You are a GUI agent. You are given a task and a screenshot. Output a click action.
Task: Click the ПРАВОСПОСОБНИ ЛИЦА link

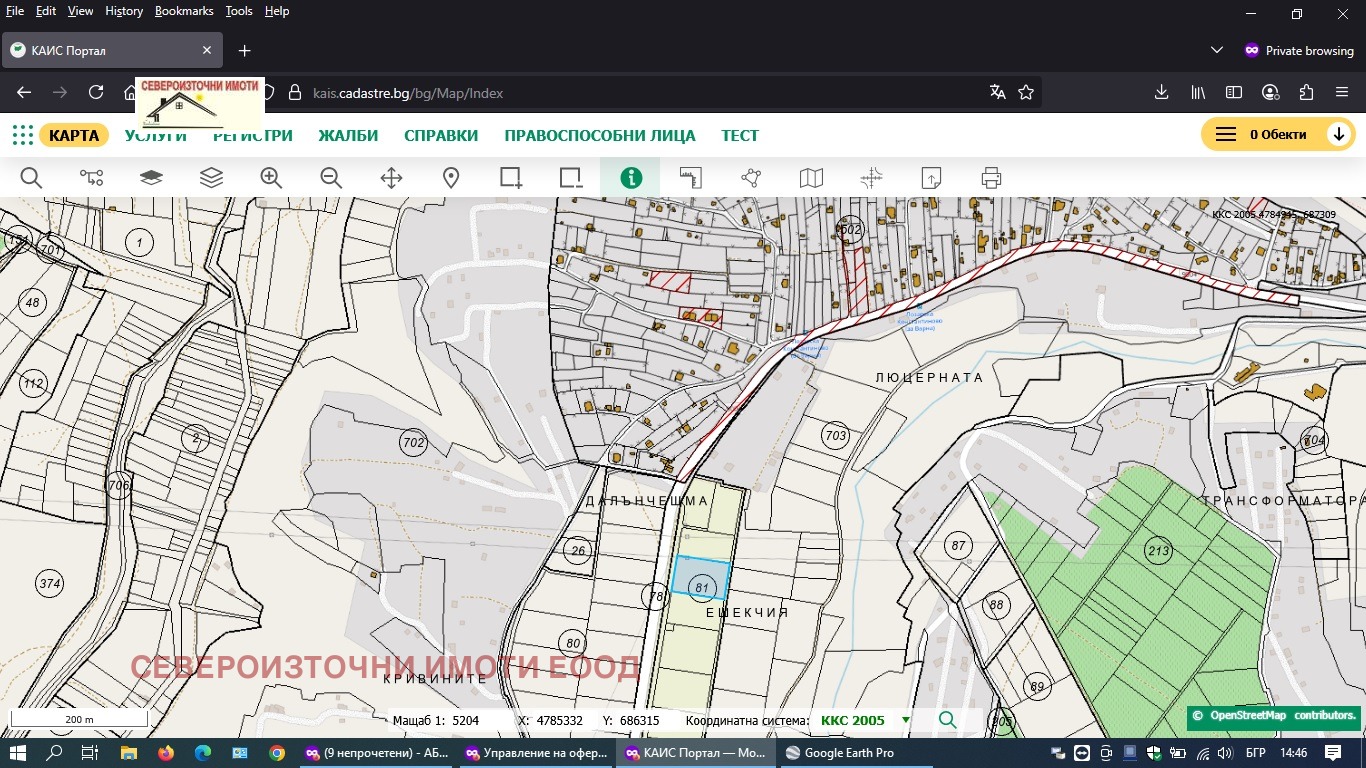pos(599,135)
